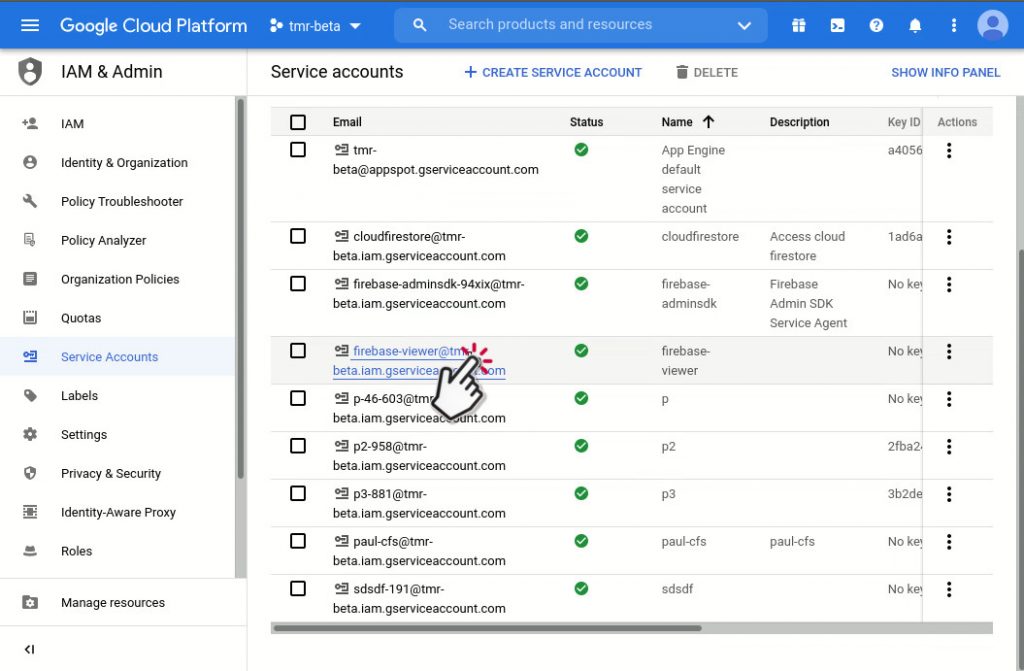Click the Policy Analyzer document icon
Viewport: 1024px width, 671px height.
coord(30,240)
